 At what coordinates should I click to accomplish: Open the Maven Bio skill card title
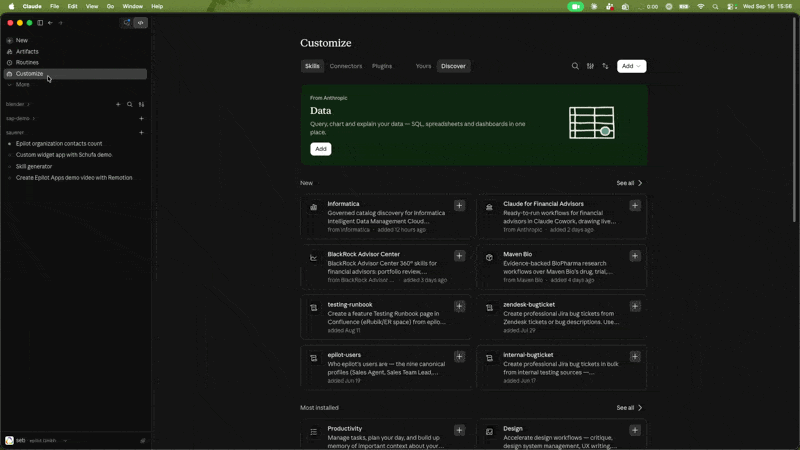point(517,254)
